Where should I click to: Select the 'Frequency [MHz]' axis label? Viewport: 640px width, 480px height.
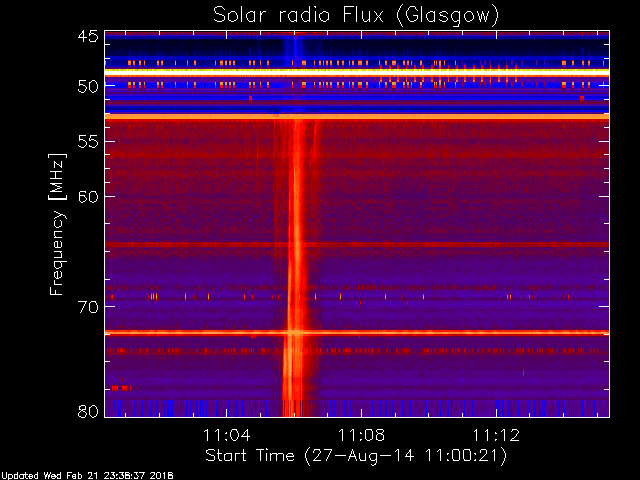[x=57, y=224]
